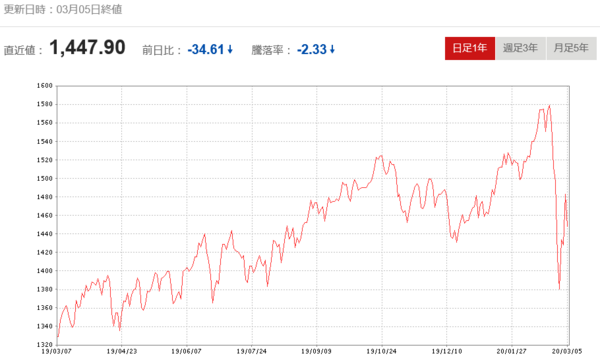This screenshot has width=600, height=364.
Task: Click the 19/04/23 x-axis date label
Action: (x=122, y=351)
